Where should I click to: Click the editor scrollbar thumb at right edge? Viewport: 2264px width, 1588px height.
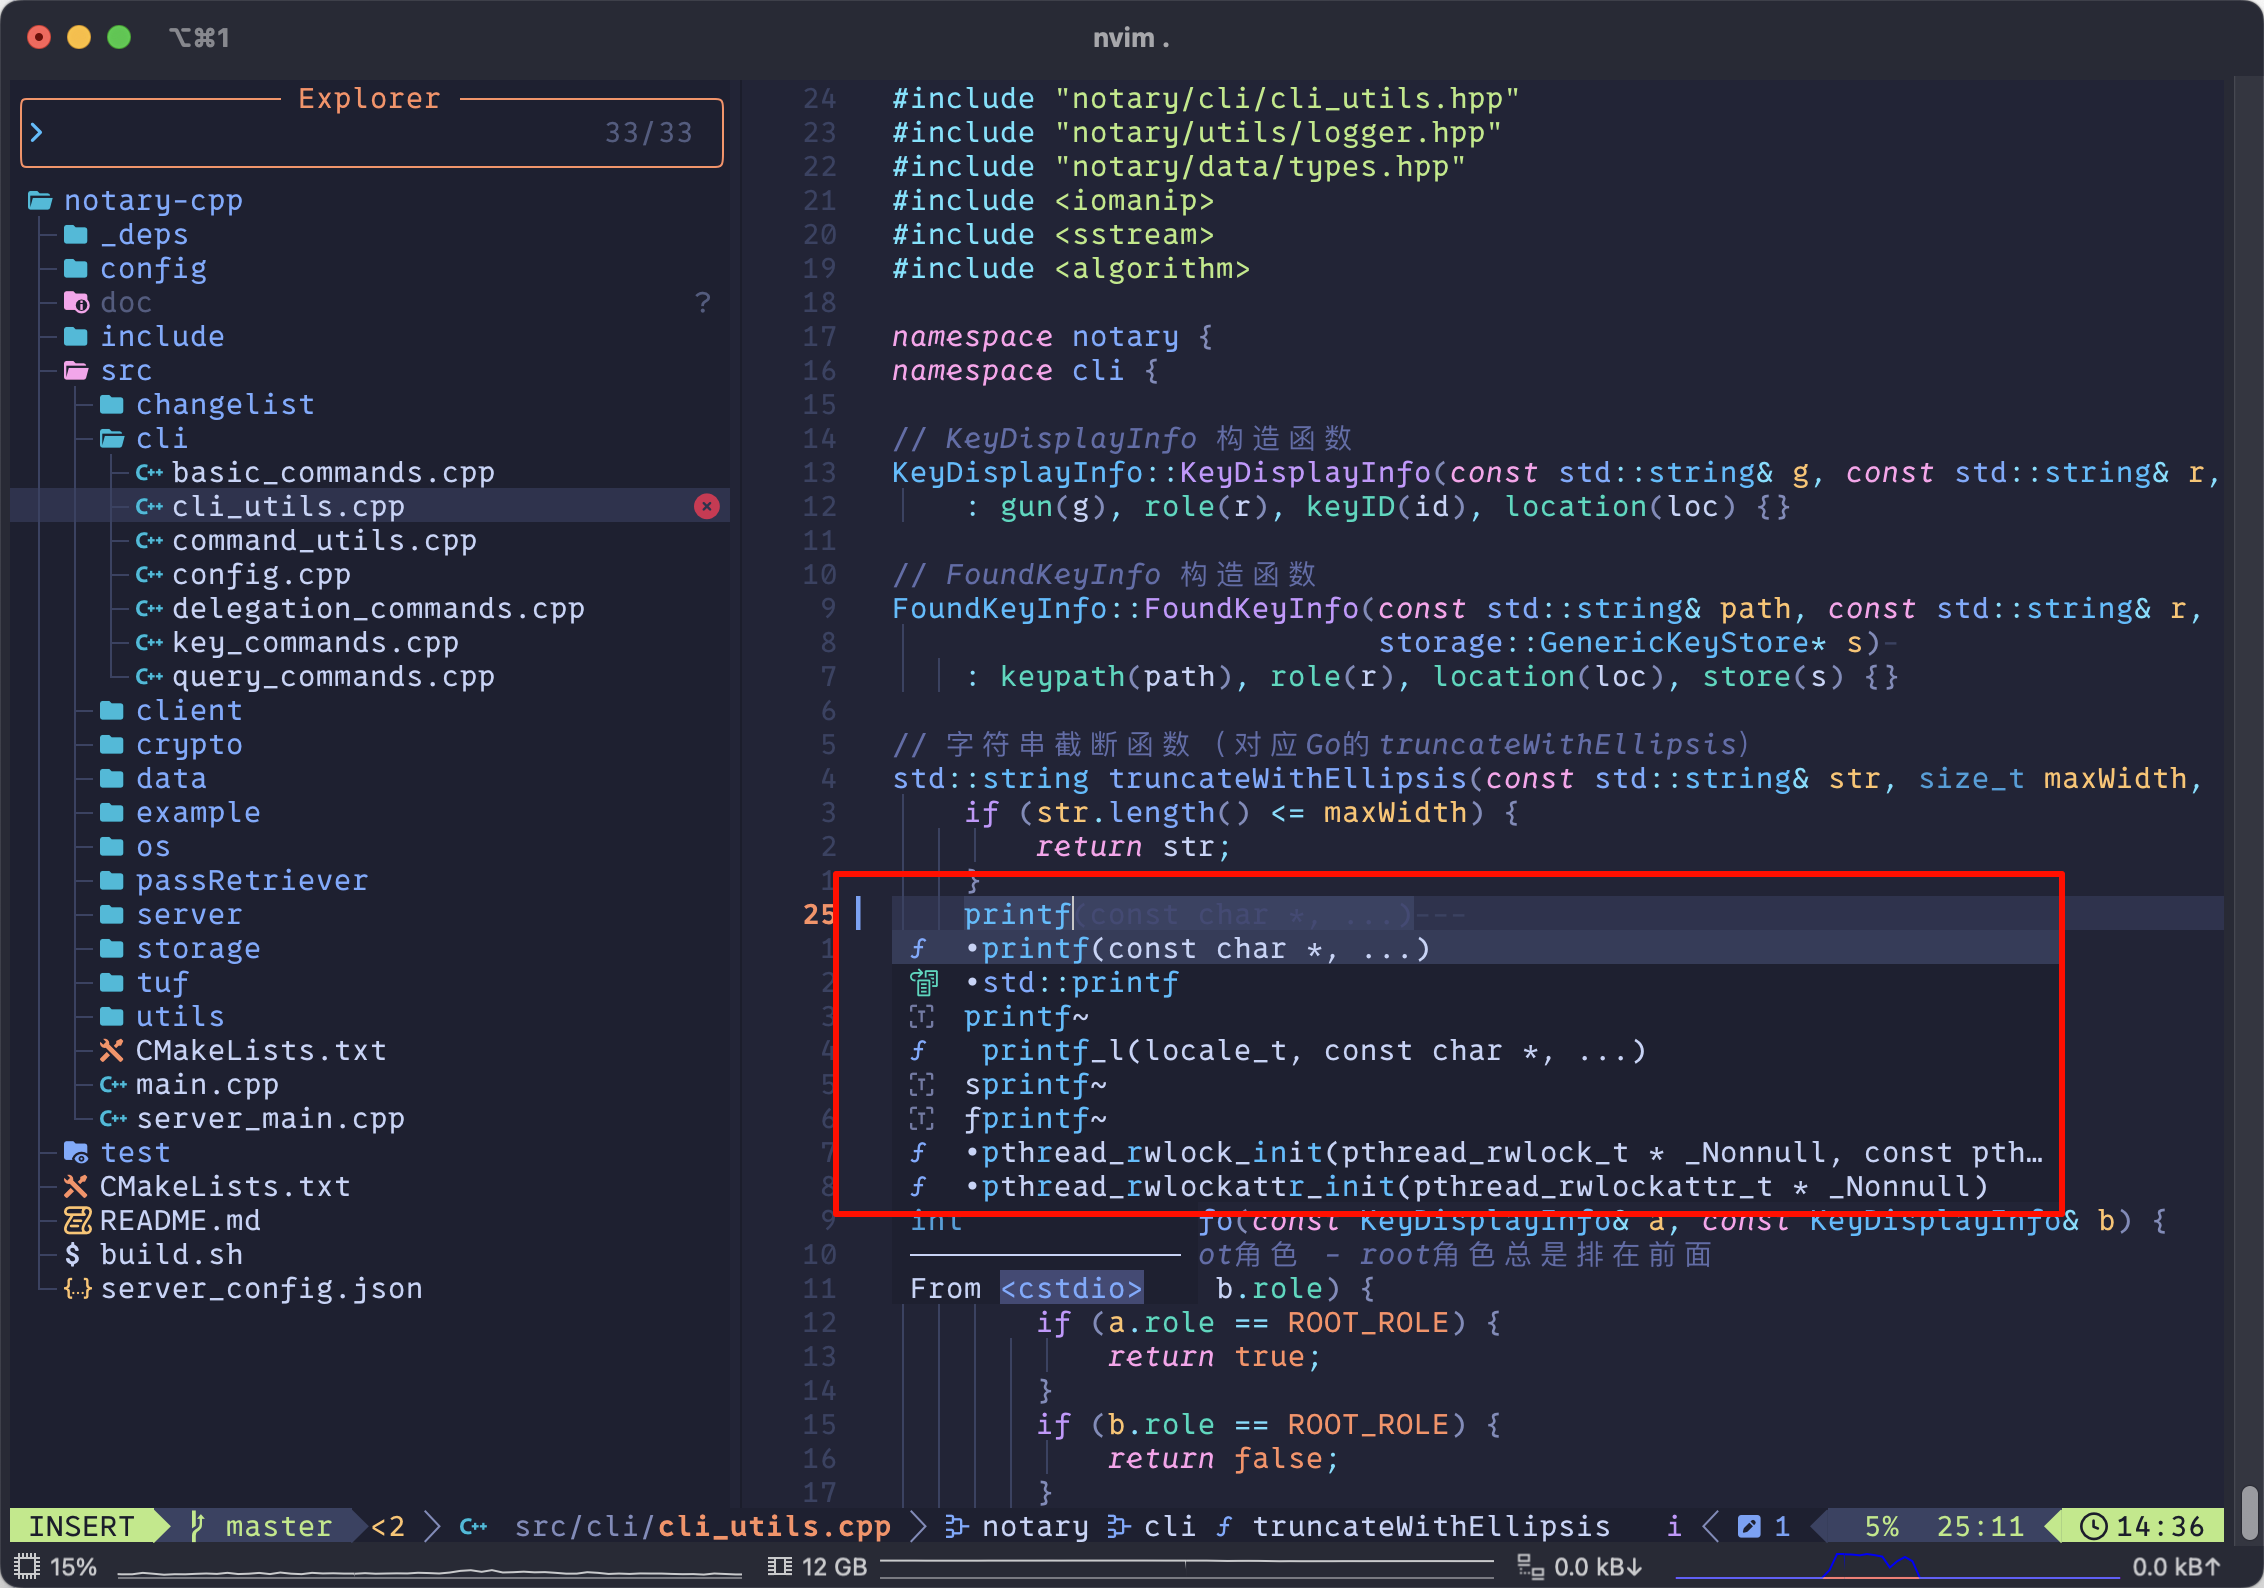pyautogui.click(x=2249, y=1512)
